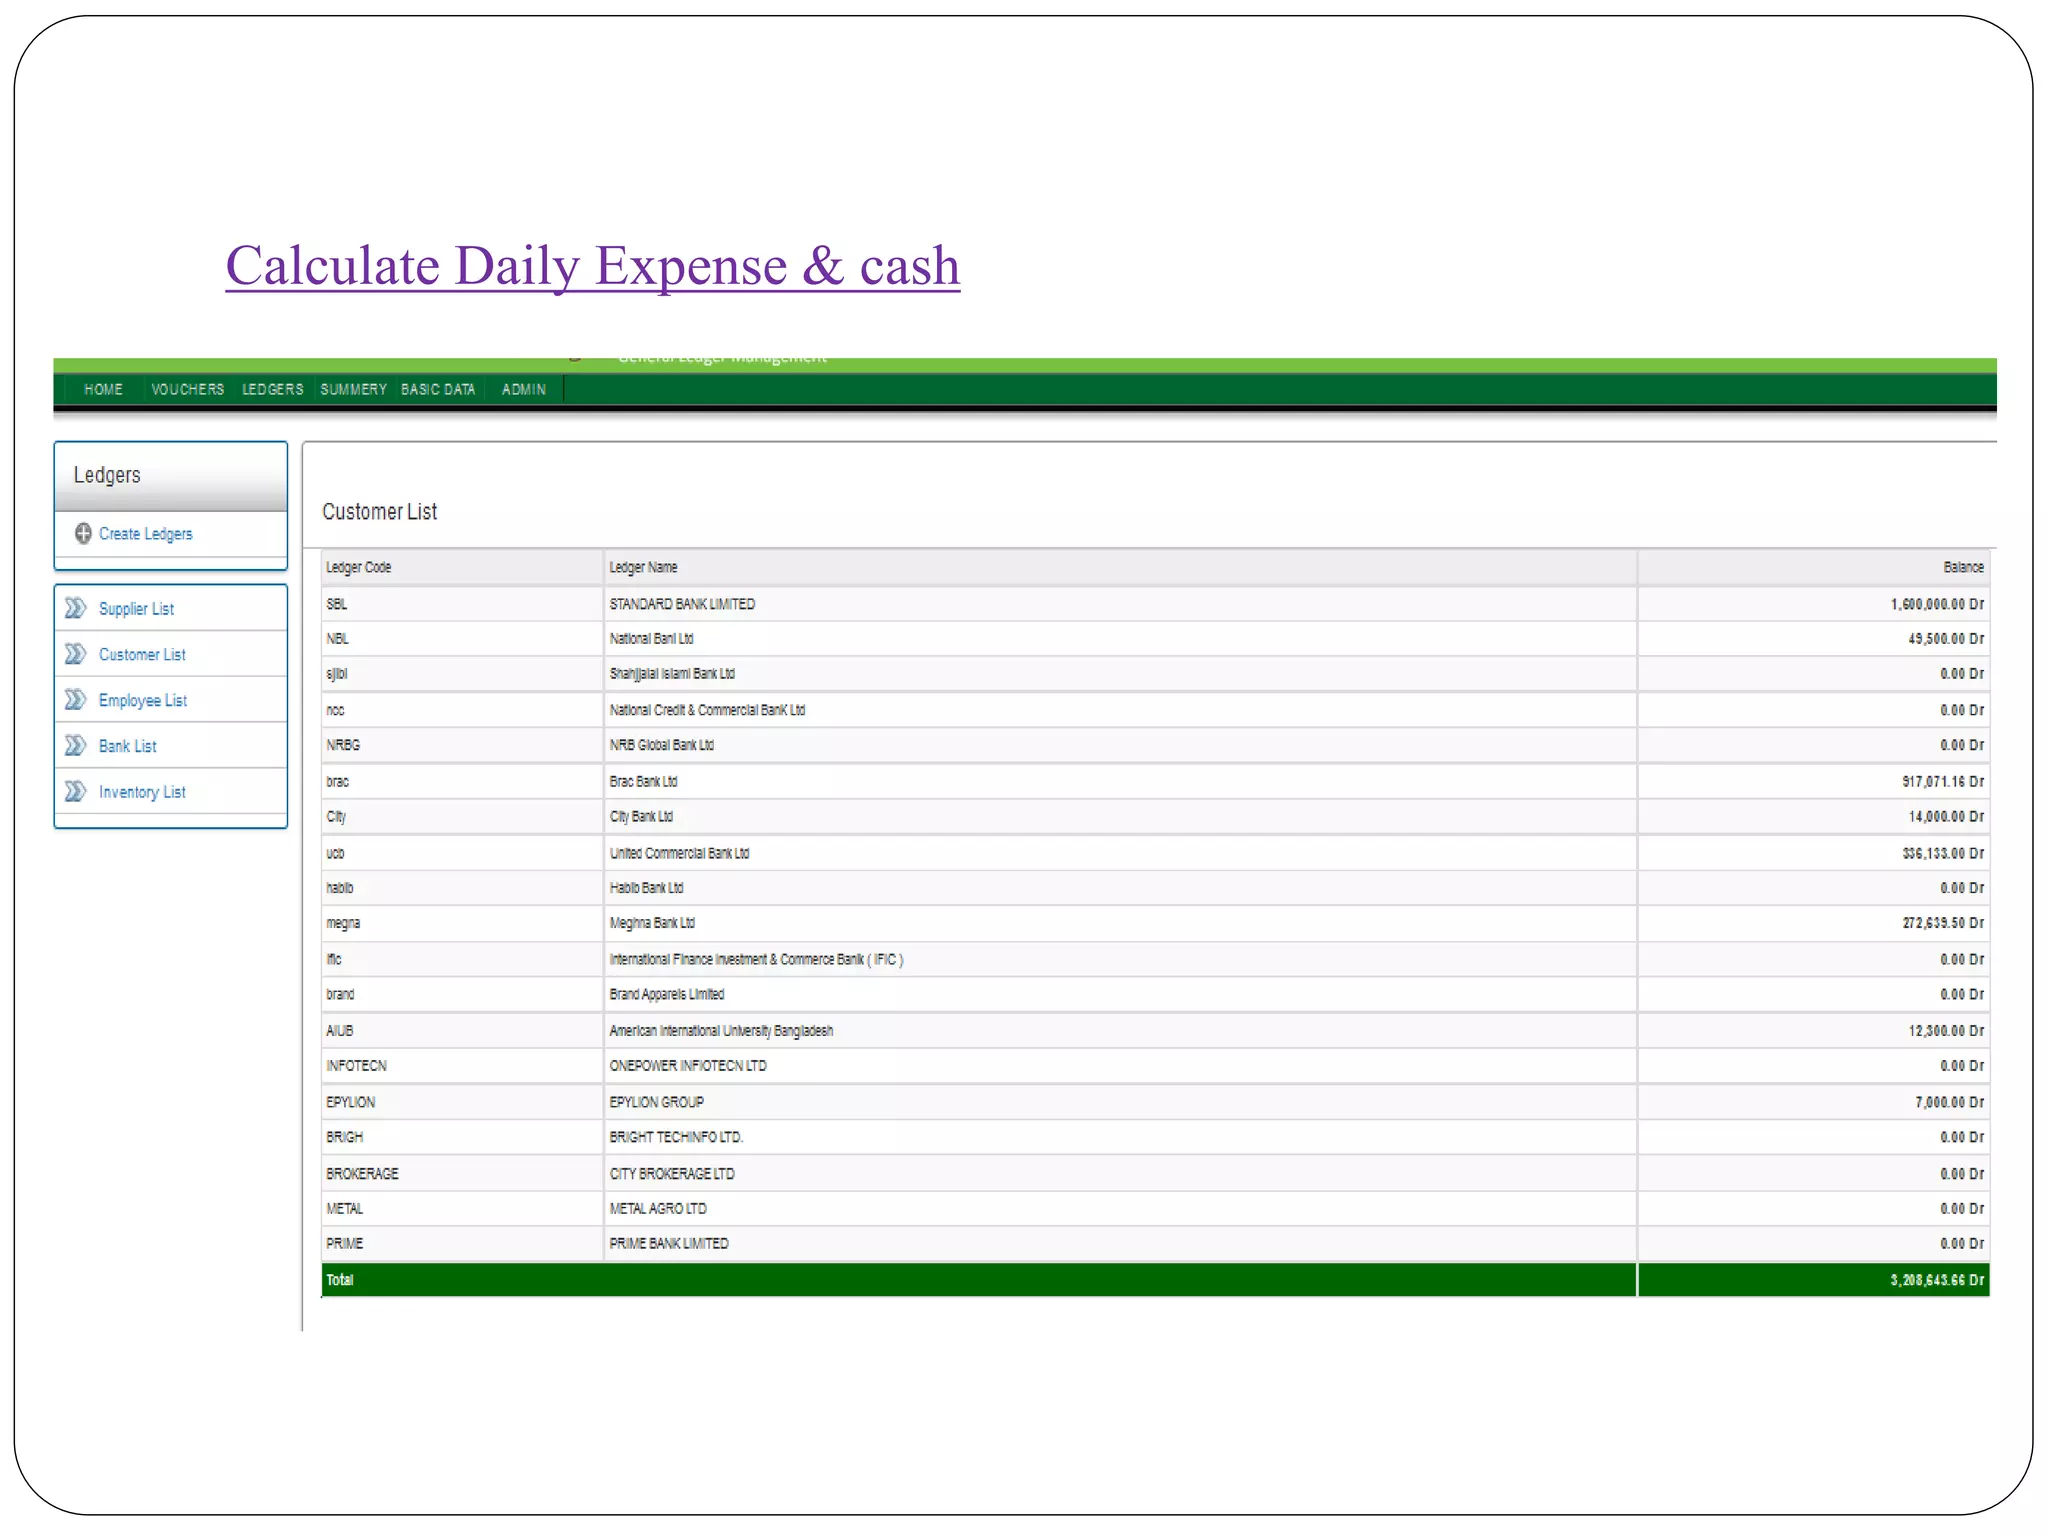Select METAL AGRO LTD row
This screenshot has height=1536, width=2048.
point(1155,1208)
